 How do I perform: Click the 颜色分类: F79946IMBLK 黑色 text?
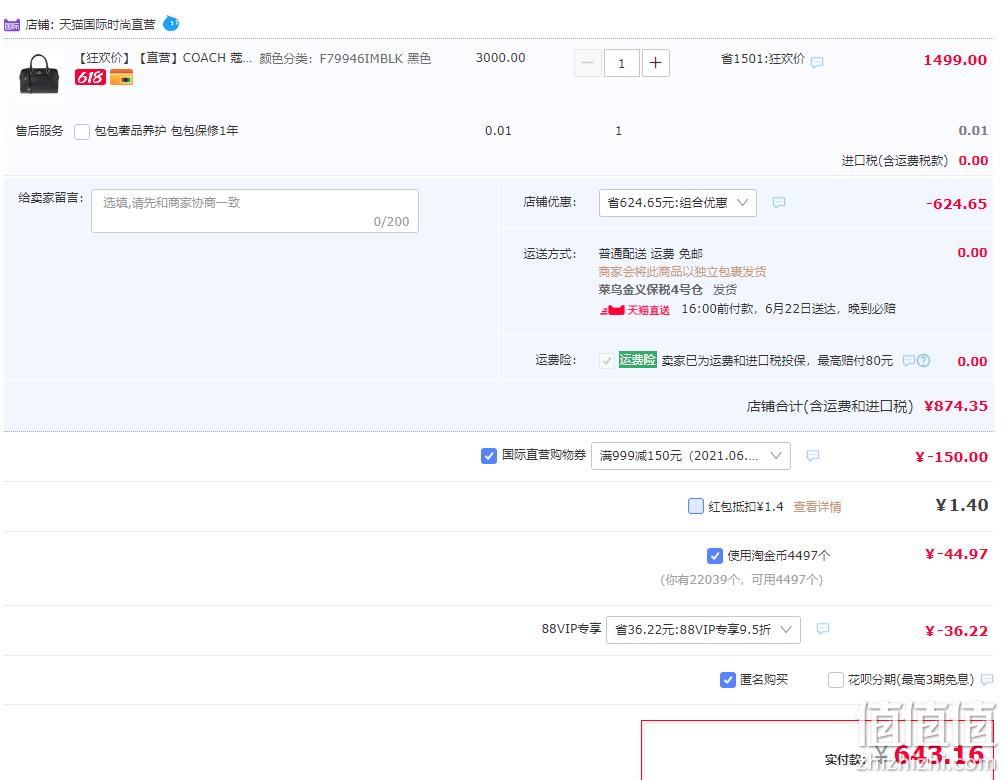coord(345,58)
